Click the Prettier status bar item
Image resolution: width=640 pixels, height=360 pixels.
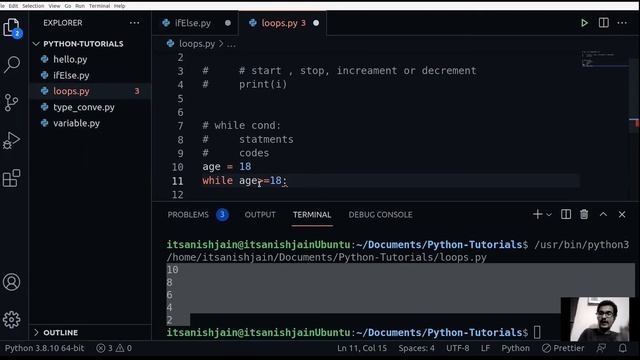click(x=563, y=348)
